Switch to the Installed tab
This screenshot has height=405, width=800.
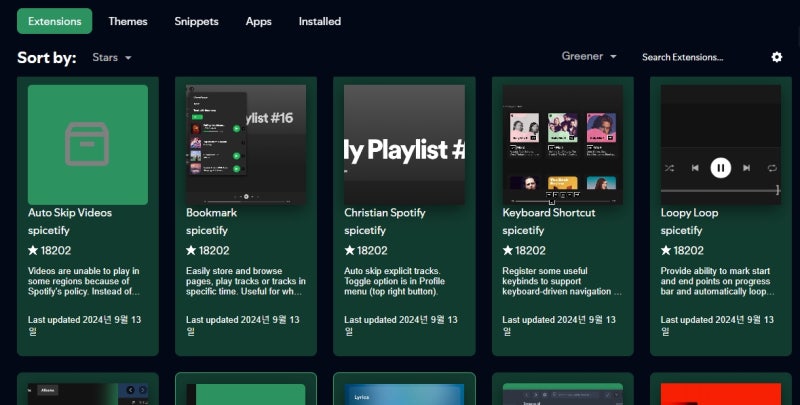click(x=320, y=21)
